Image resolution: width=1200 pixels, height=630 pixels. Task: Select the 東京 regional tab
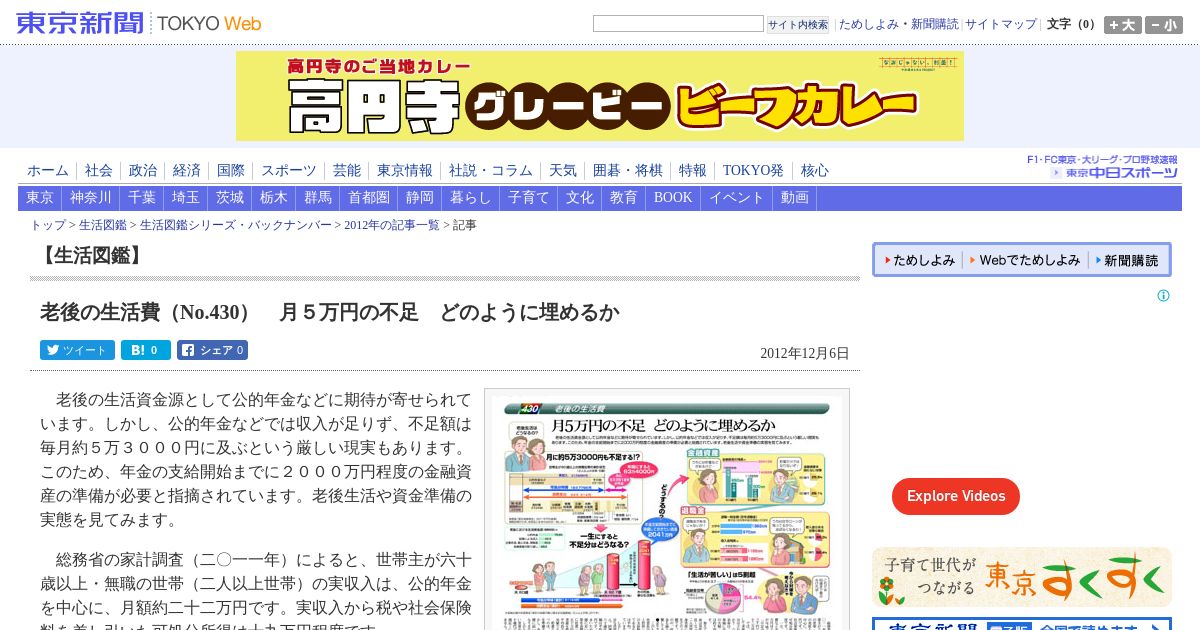[x=40, y=198]
